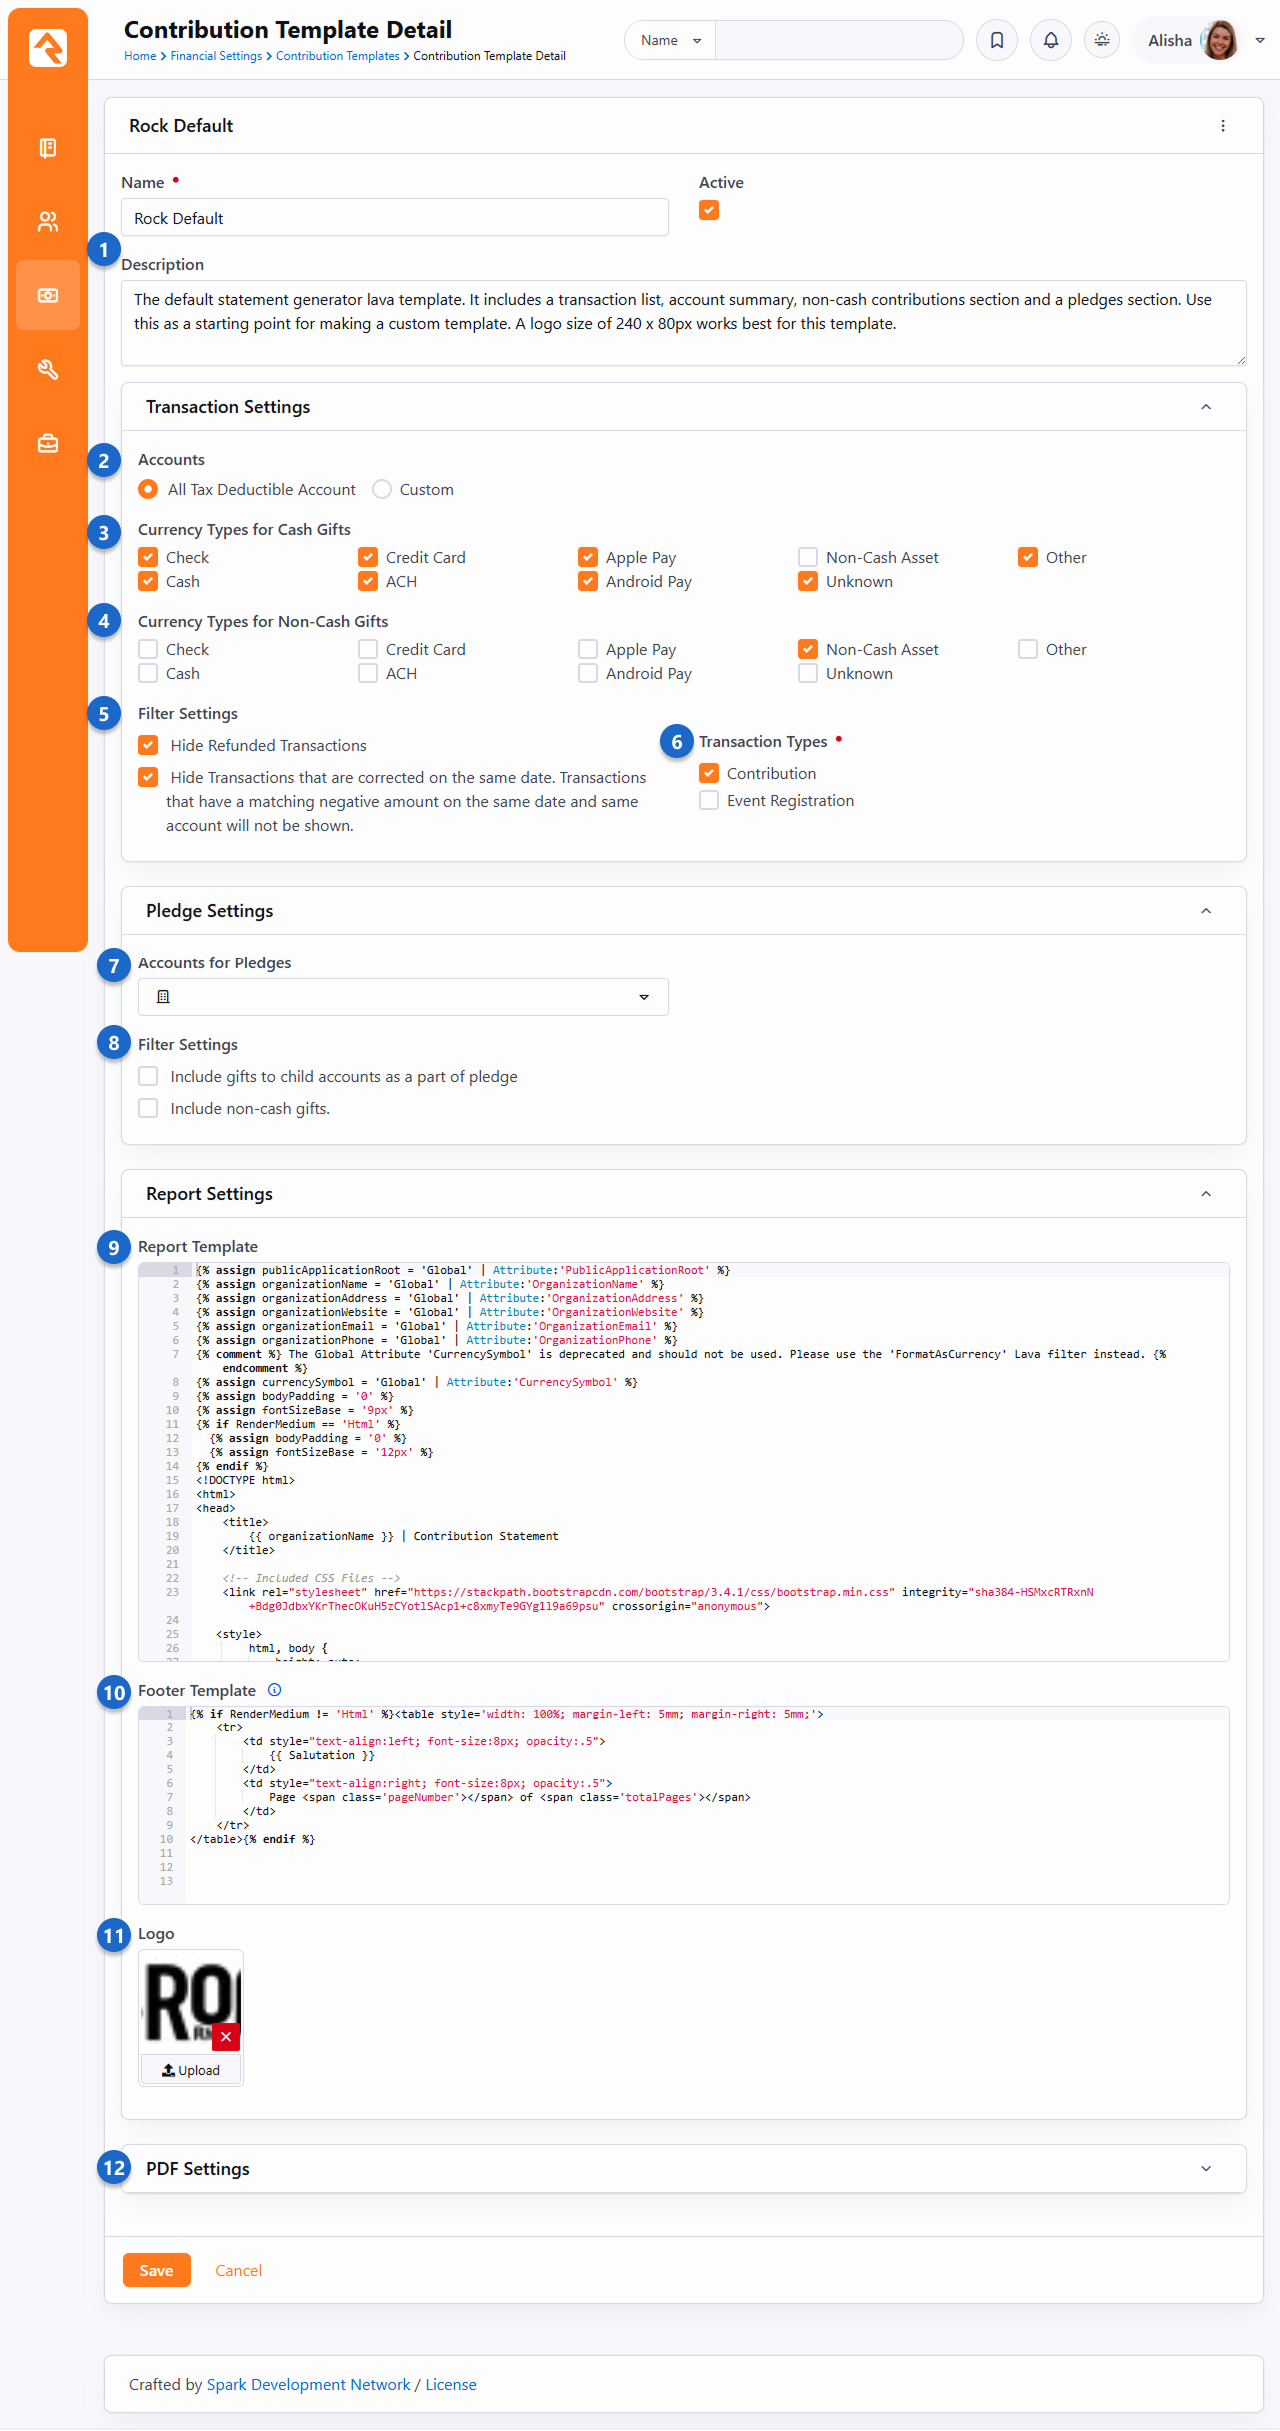Image resolution: width=1280 pixels, height=2431 pixels.
Task: Select the Custom accounts radio button
Action: [x=382, y=490]
